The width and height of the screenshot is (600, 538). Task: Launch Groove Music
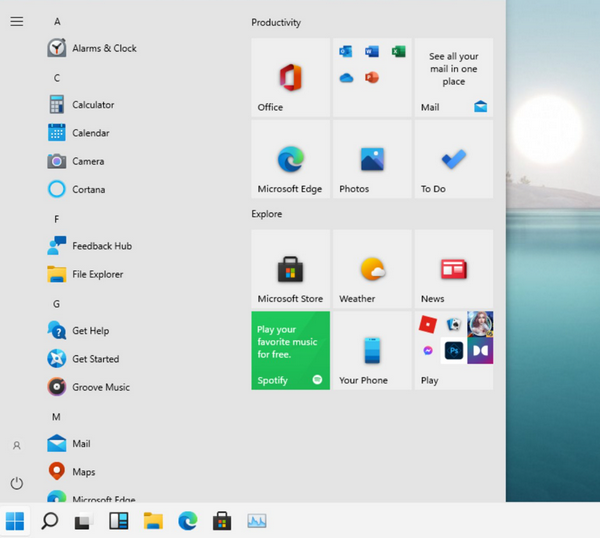[x=88, y=387]
